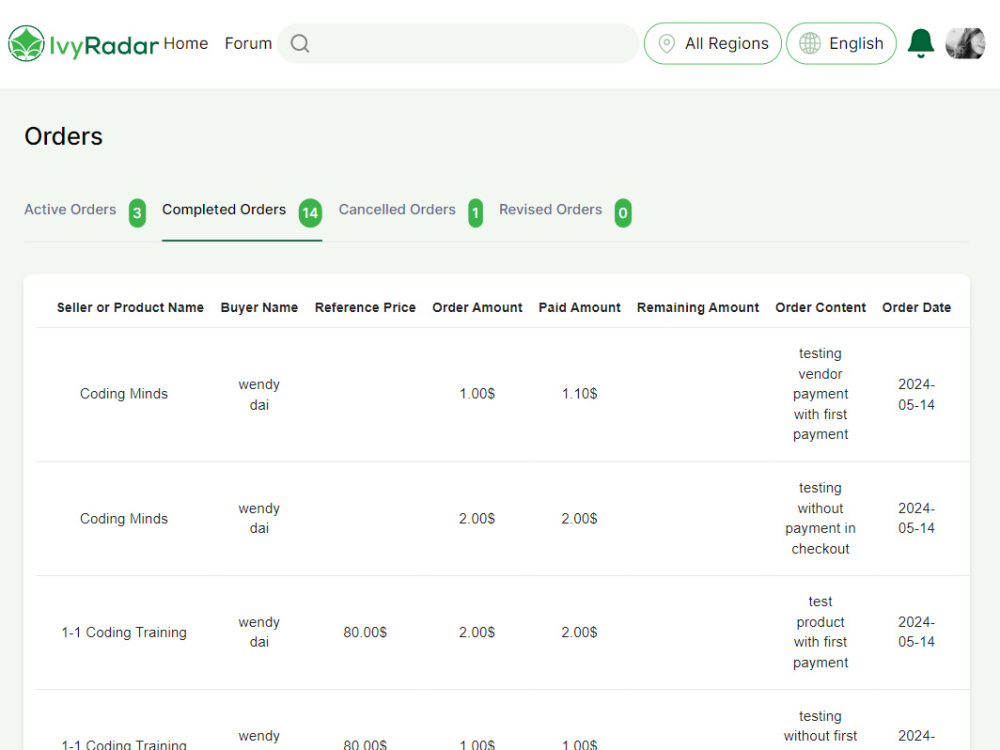Select Coding Minds in the 1.00$ order row

click(x=124, y=394)
